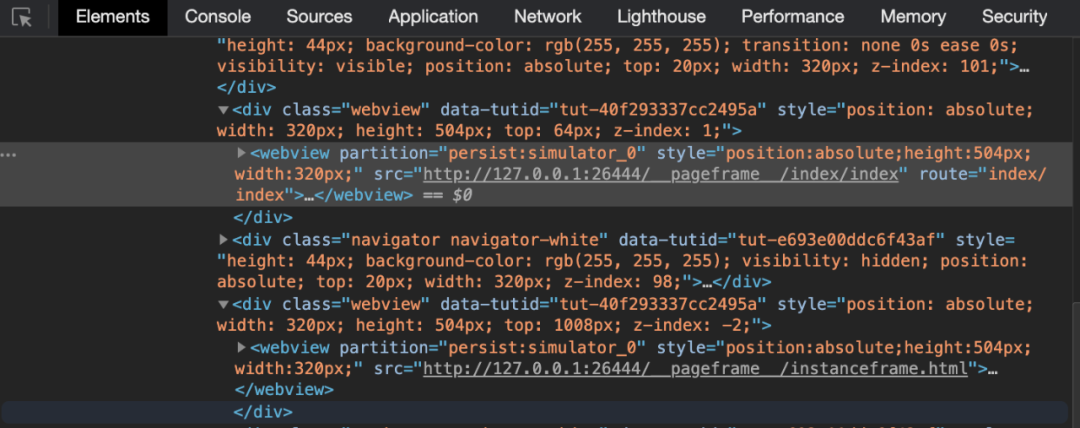1080x428 pixels.
Task: Select the Security tab
Action: point(1014,17)
